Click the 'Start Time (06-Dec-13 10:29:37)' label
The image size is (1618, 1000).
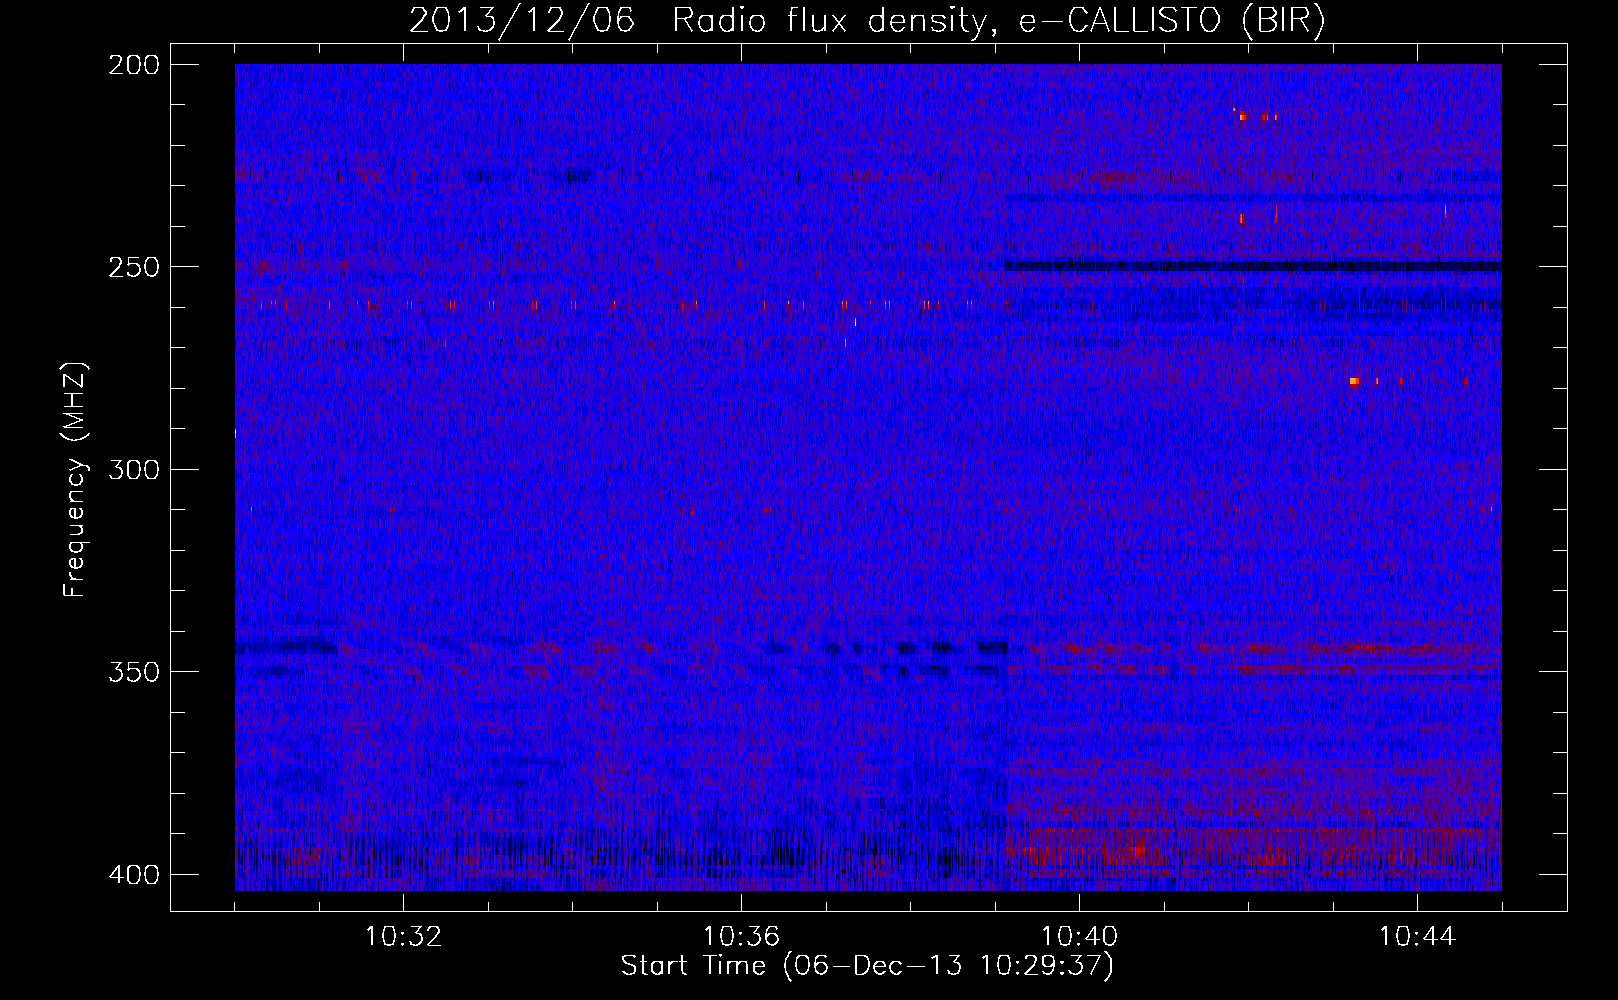867,966
